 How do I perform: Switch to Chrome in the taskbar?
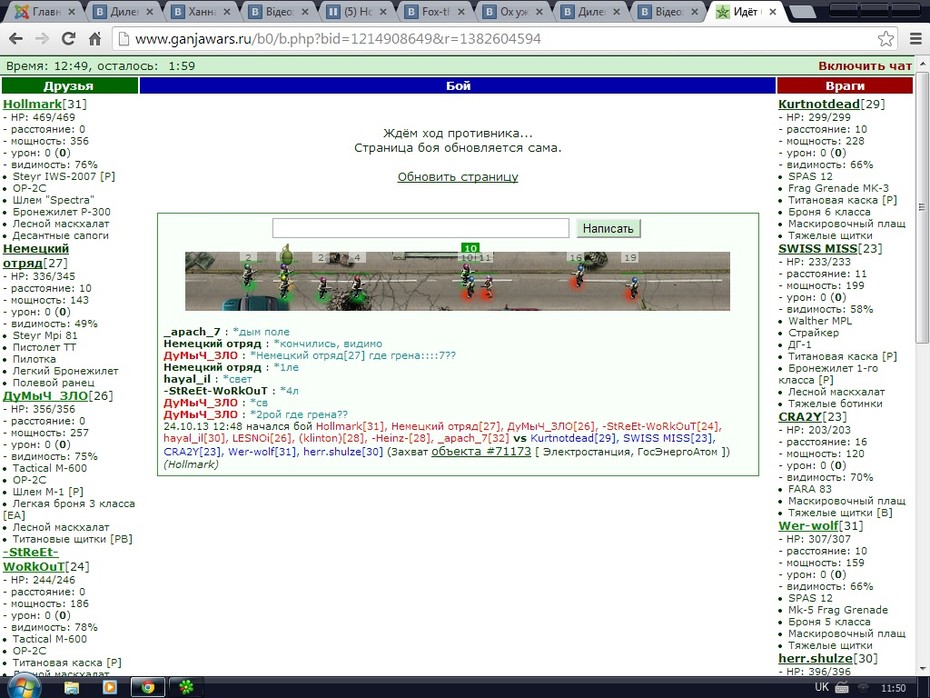click(148, 687)
